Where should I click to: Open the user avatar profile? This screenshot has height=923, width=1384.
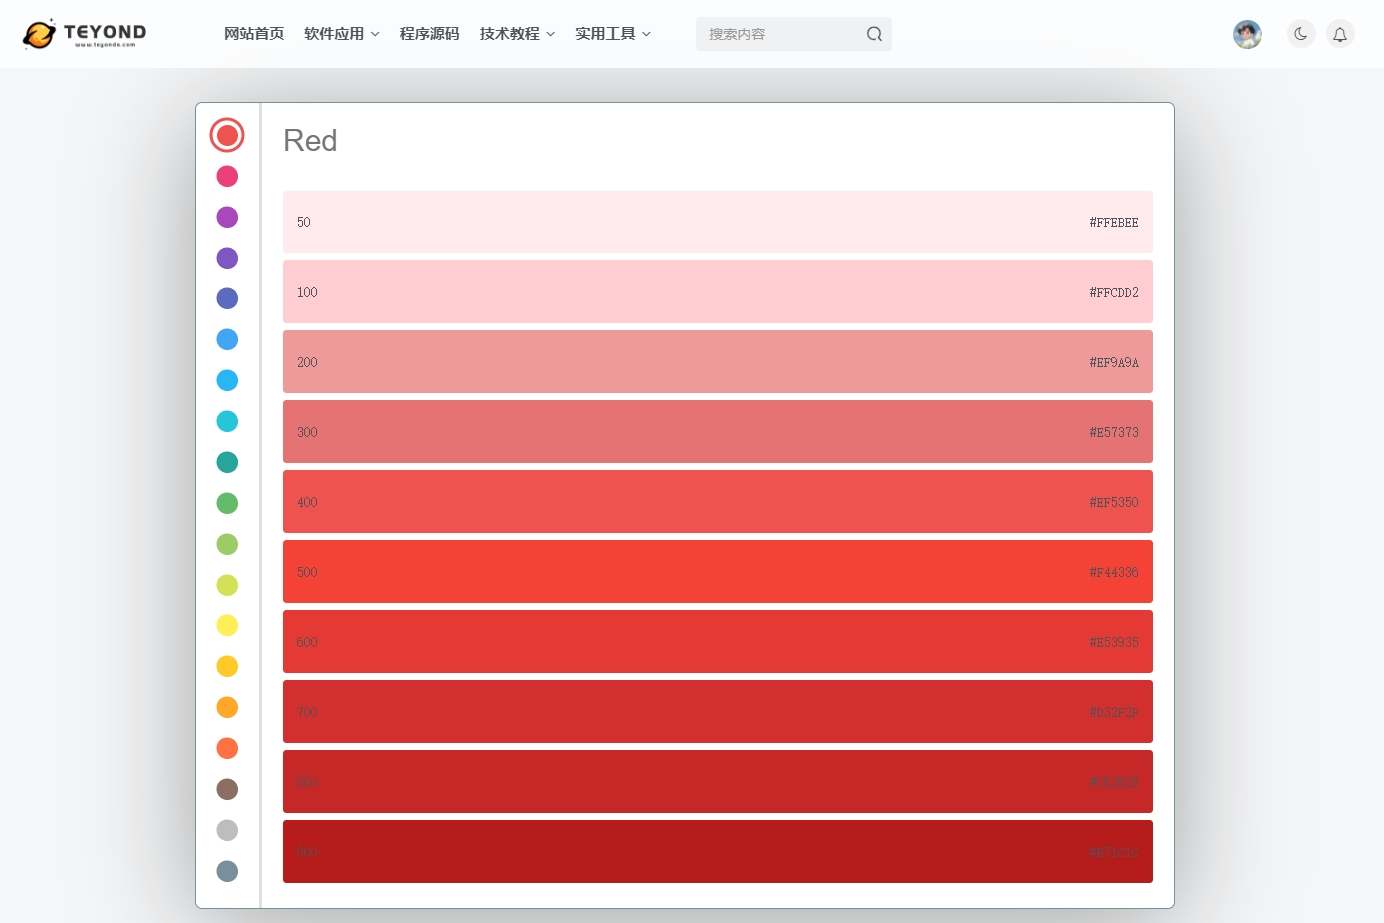(1247, 34)
